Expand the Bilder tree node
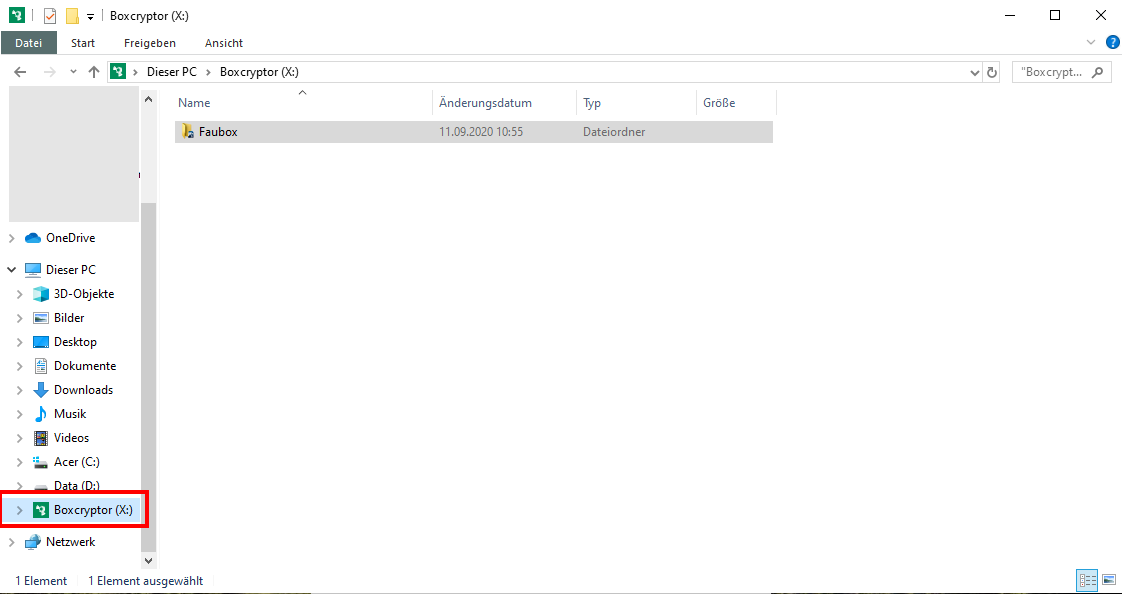The image size is (1122, 594). point(20,318)
